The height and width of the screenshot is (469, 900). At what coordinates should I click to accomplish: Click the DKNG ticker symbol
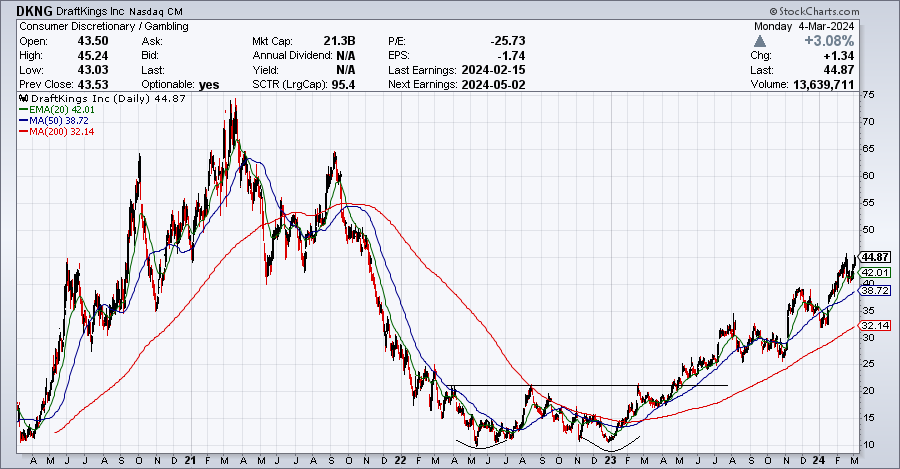(34, 11)
